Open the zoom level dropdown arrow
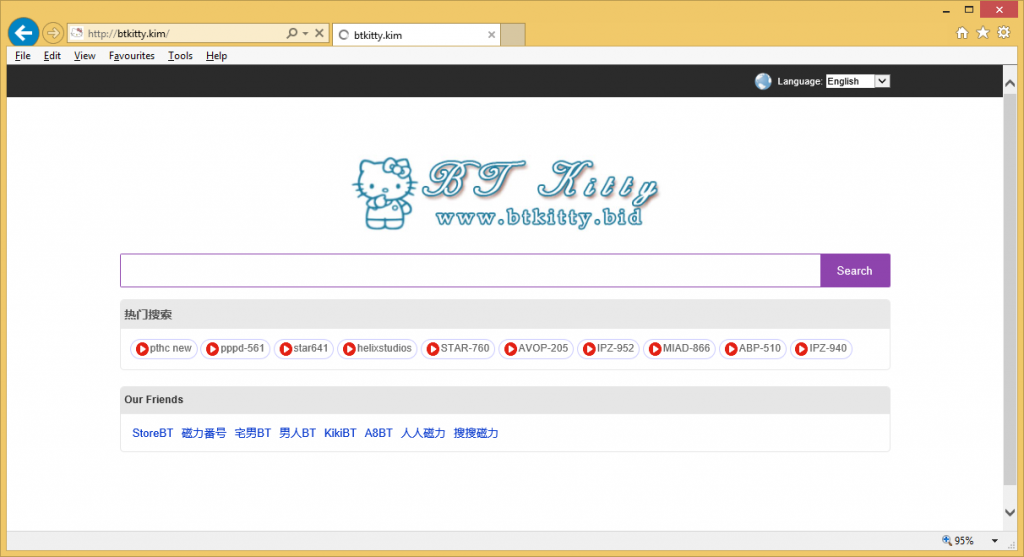The width and height of the screenshot is (1024, 557). point(995,541)
